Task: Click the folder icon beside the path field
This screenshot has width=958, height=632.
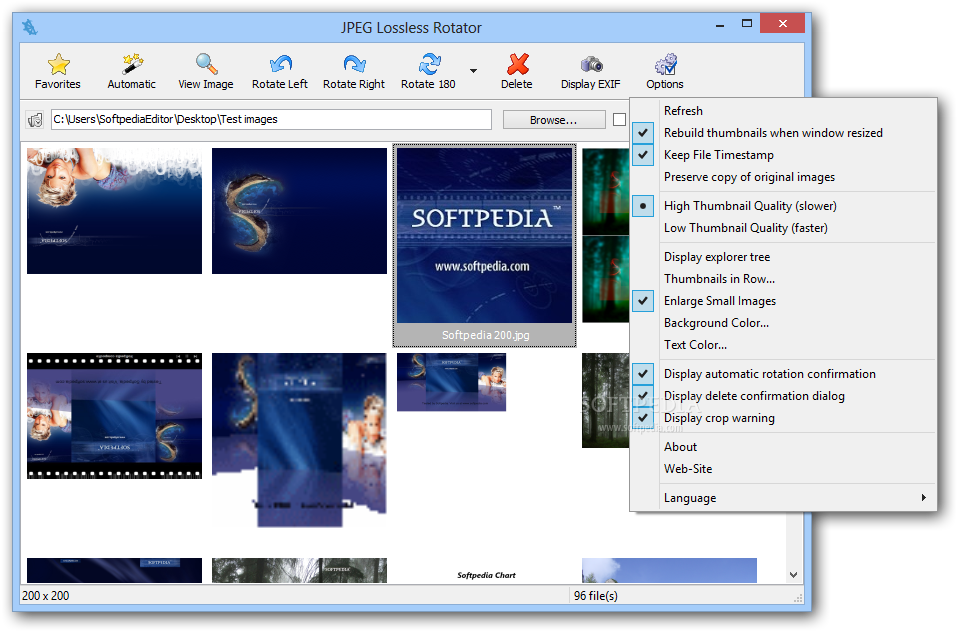Action: pyautogui.click(x=36, y=120)
